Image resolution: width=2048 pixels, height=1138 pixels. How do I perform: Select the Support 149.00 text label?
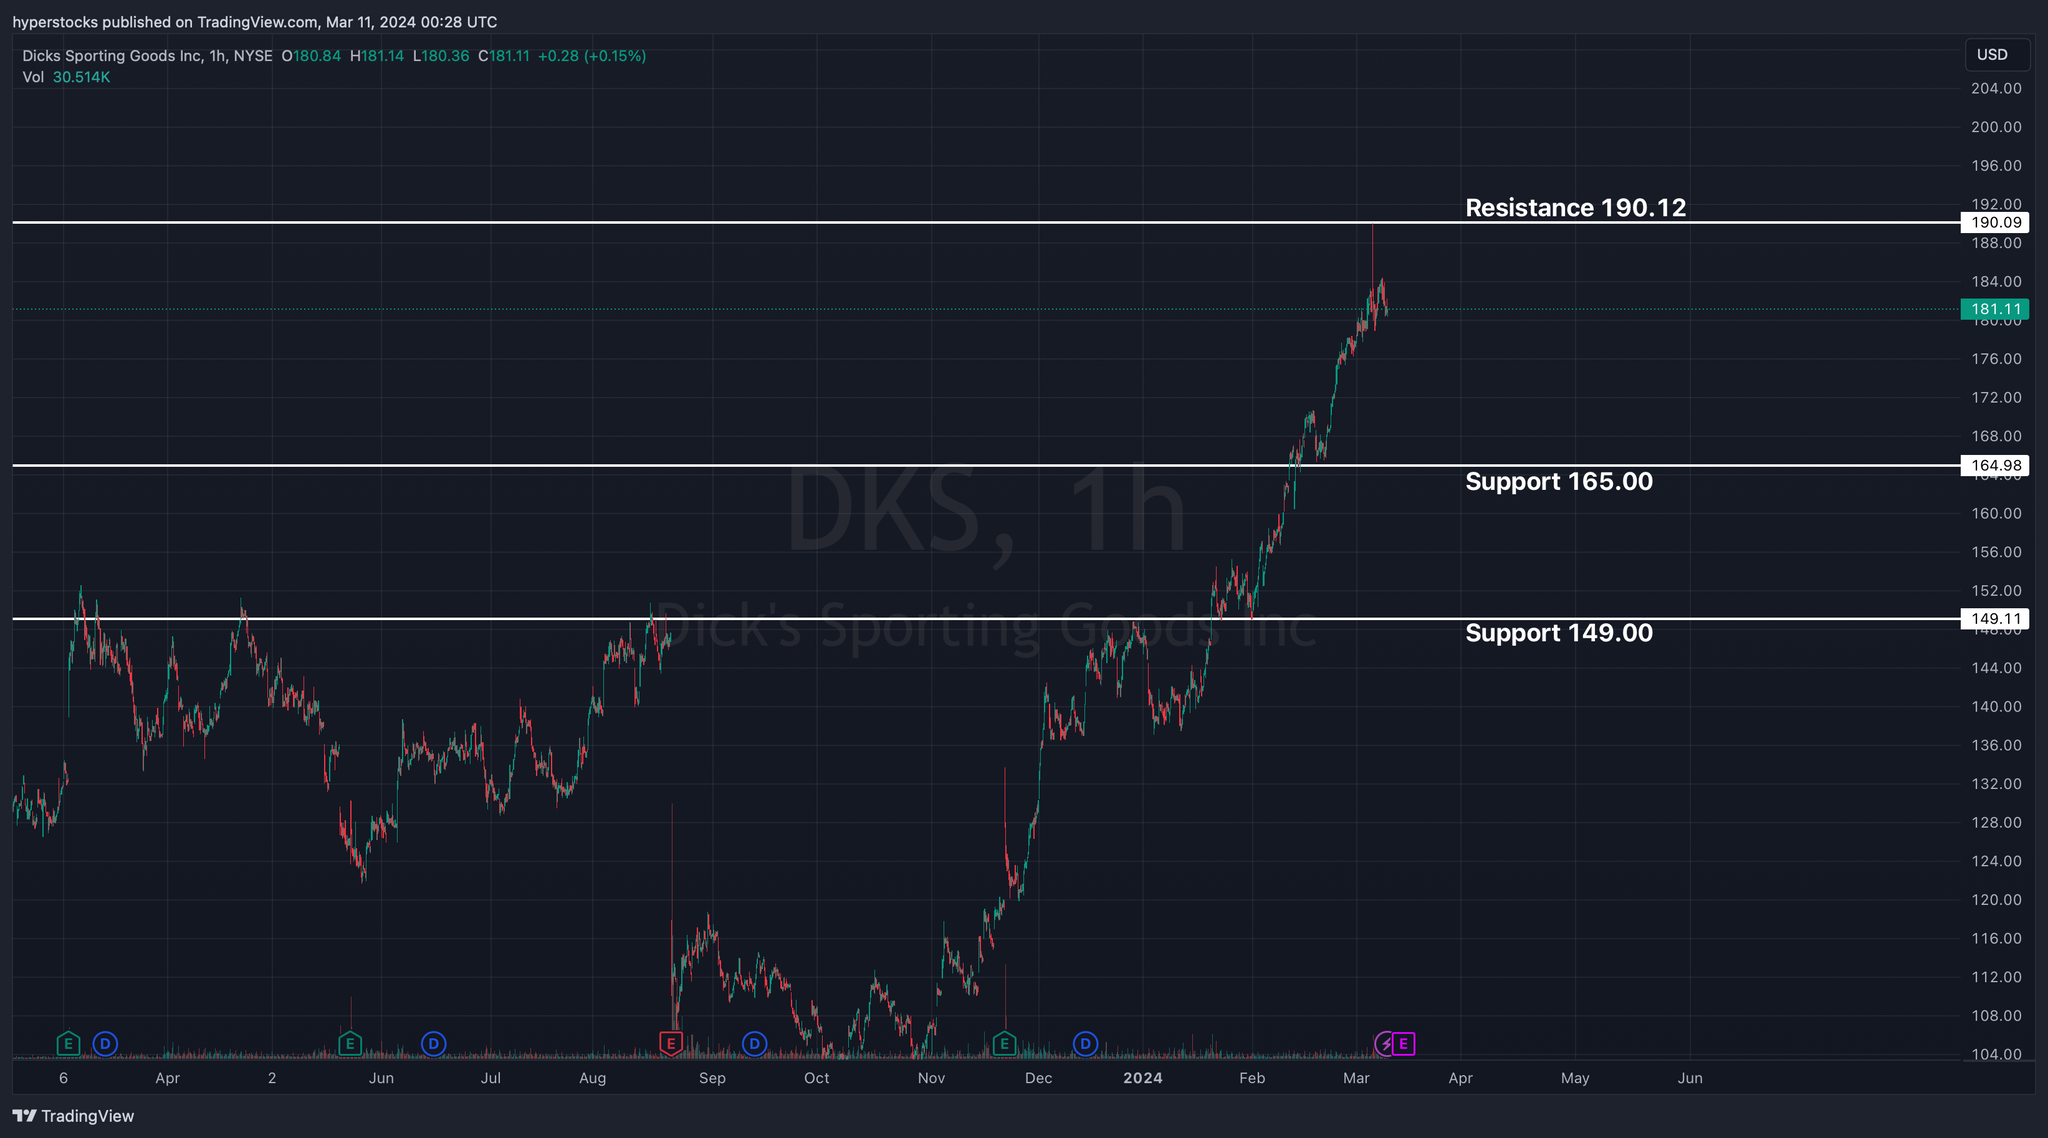1558,633
